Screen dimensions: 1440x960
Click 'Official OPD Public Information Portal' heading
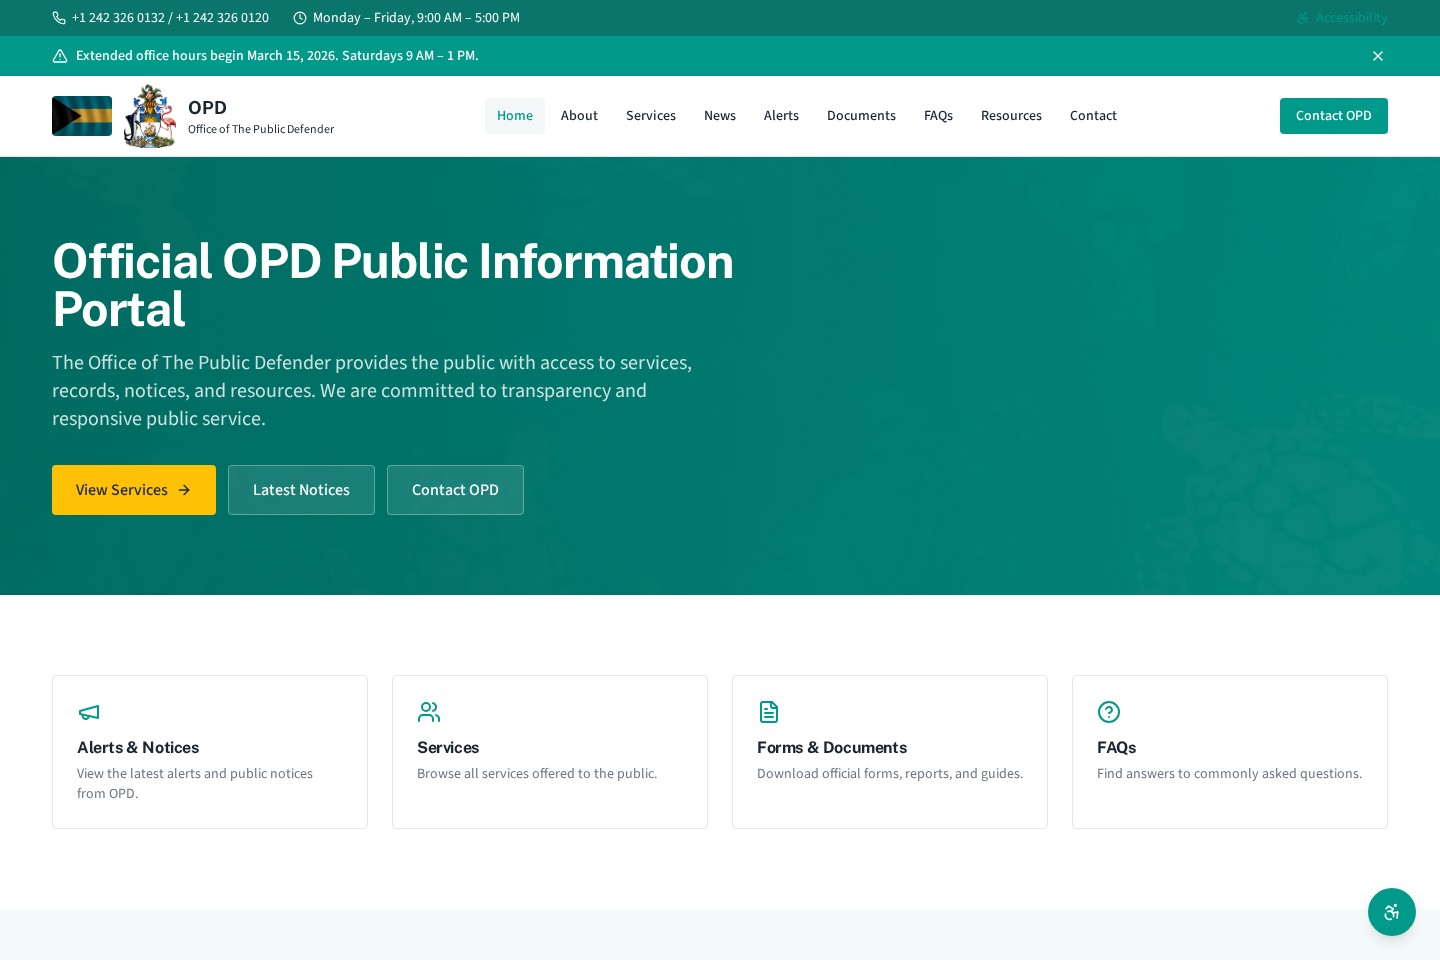tap(393, 285)
